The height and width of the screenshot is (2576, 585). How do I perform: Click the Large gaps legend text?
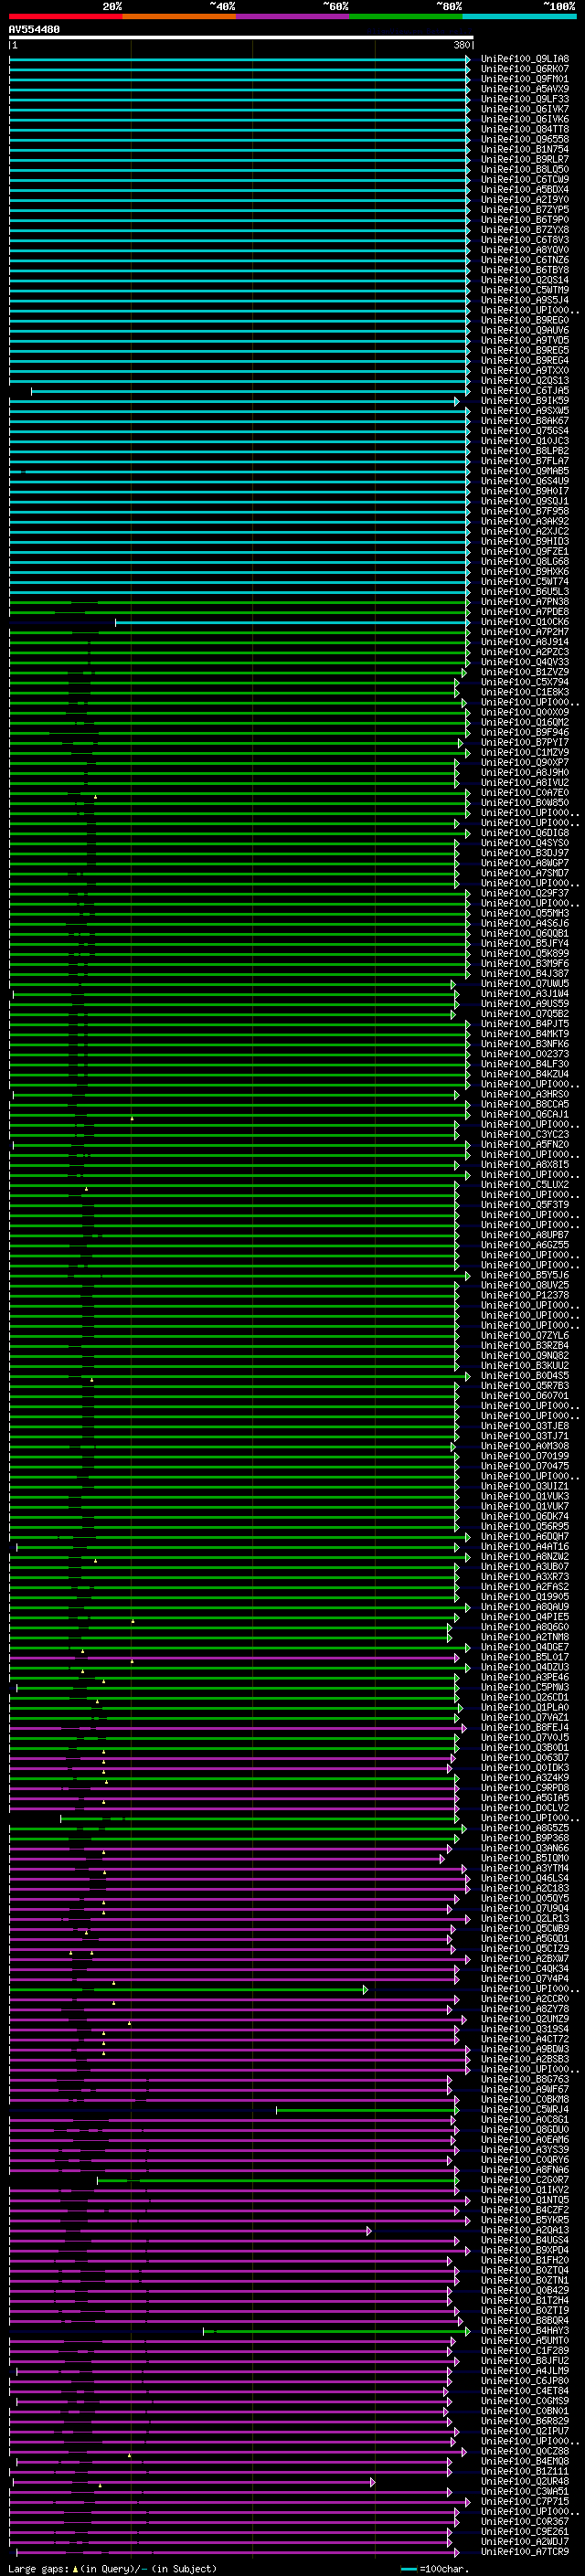point(112,2568)
